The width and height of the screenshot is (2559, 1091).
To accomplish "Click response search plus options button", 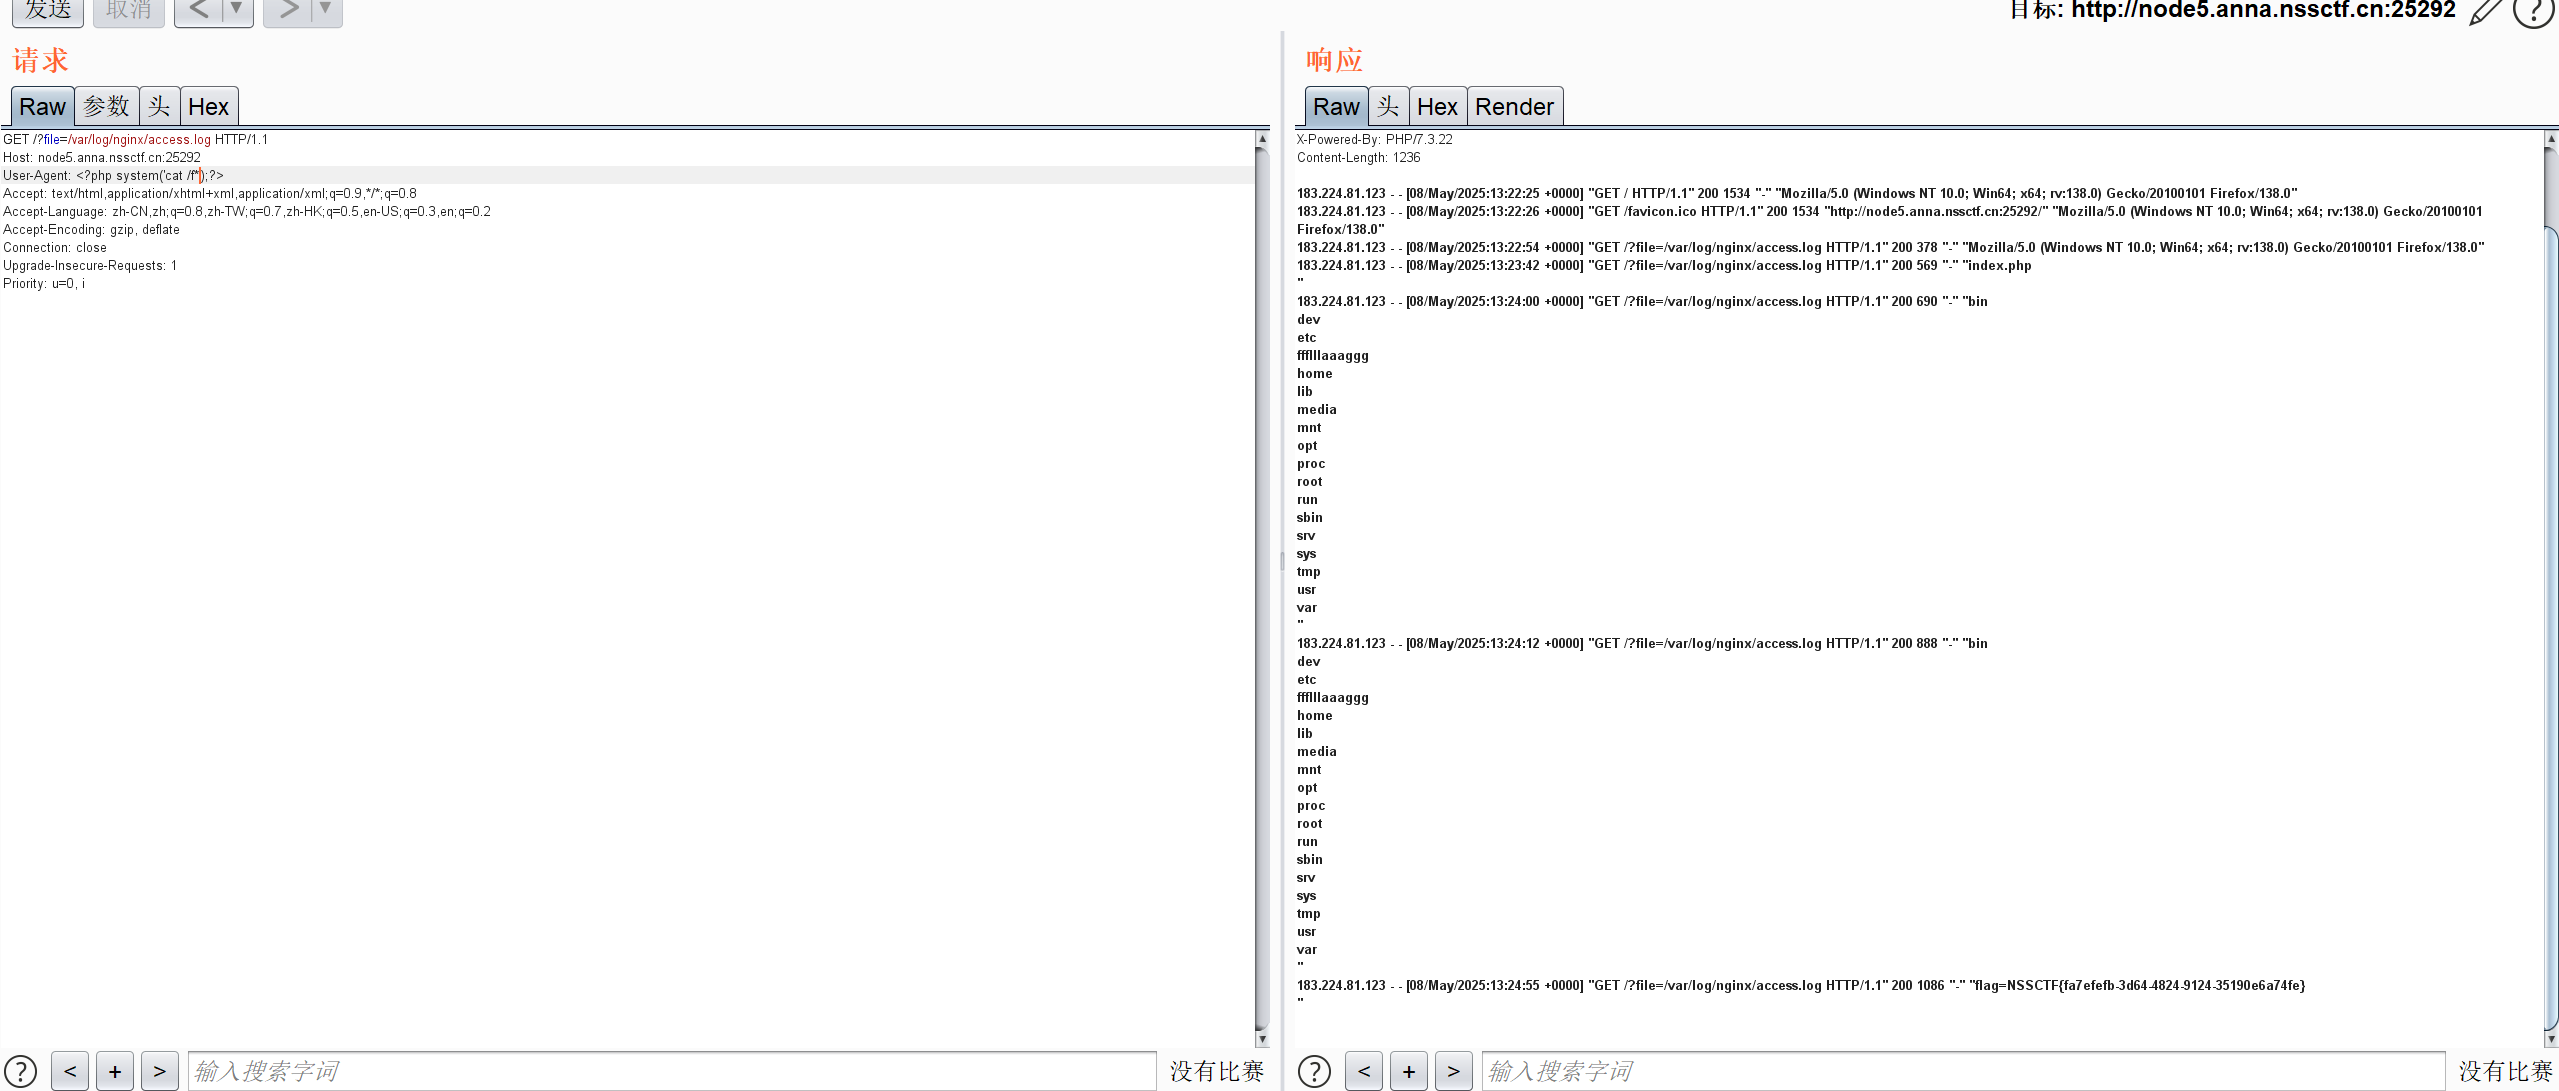I will pos(1408,1071).
